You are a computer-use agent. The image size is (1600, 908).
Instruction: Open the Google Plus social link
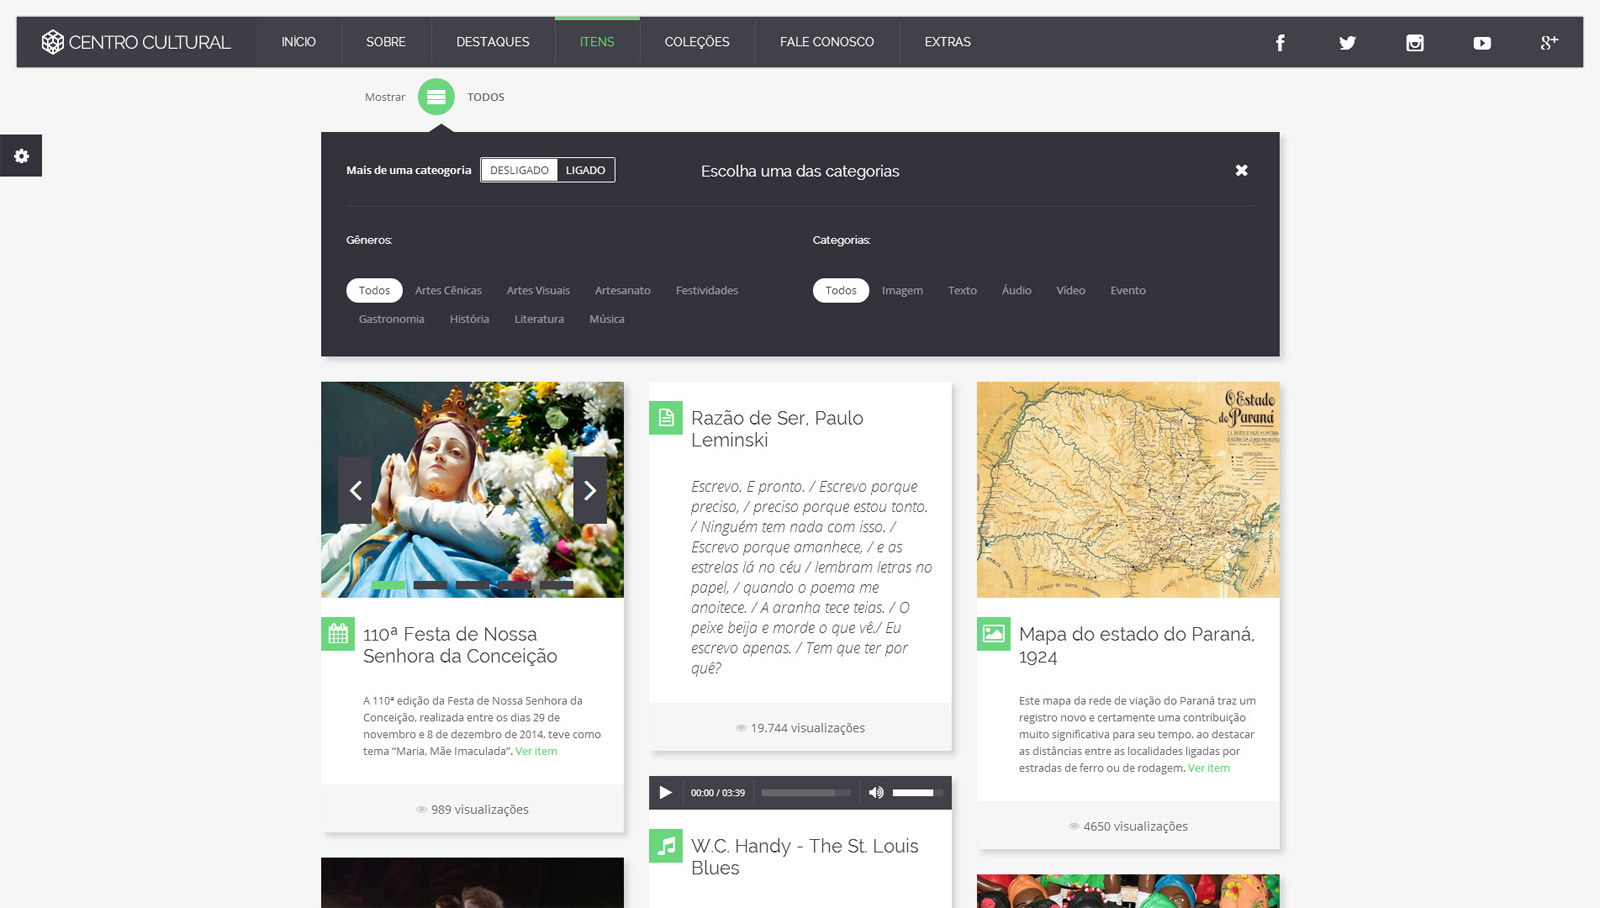tap(1549, 43)
